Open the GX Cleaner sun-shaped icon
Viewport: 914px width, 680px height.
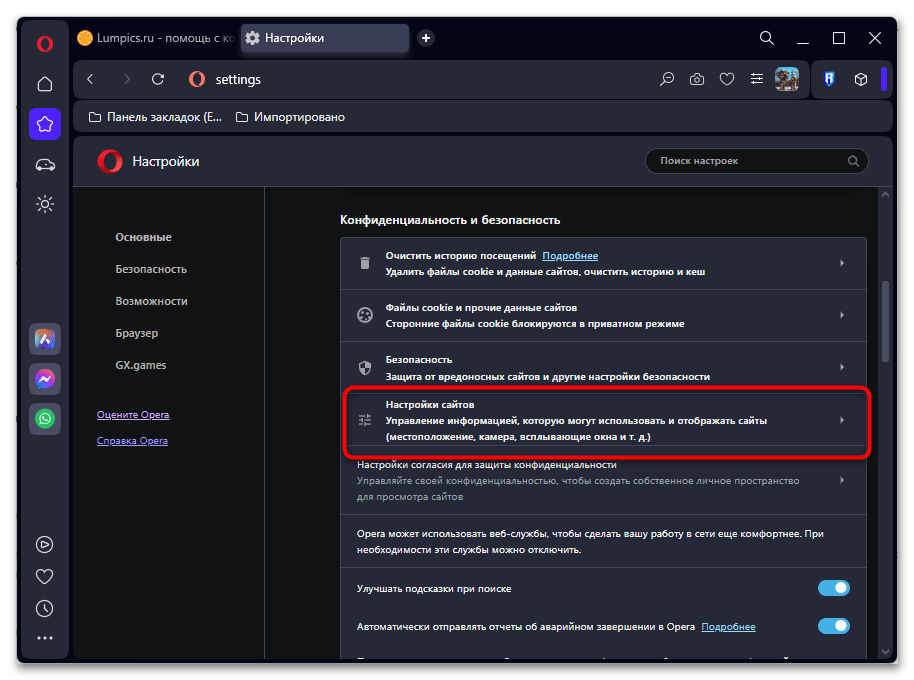[45, 204]
